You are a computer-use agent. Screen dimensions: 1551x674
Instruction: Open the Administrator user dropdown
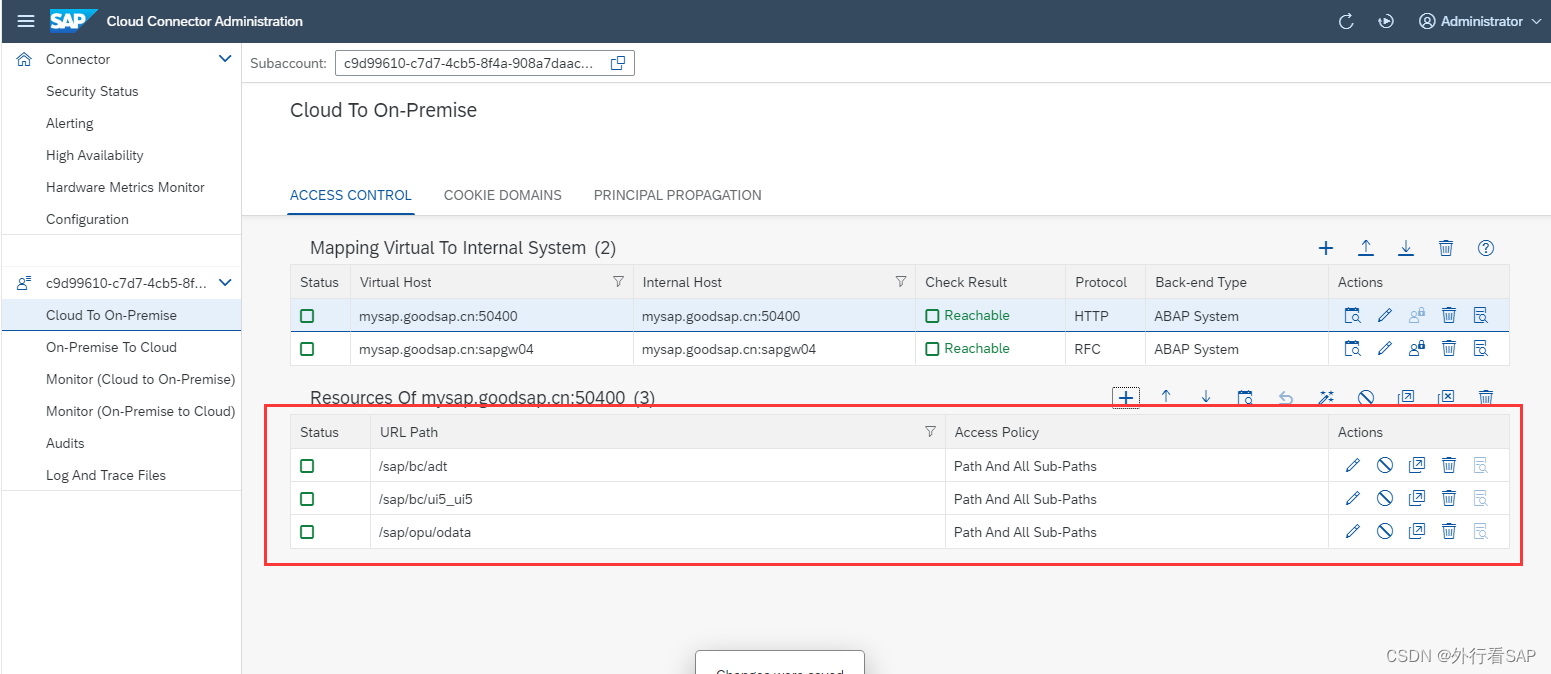[x=1481, y=21]
